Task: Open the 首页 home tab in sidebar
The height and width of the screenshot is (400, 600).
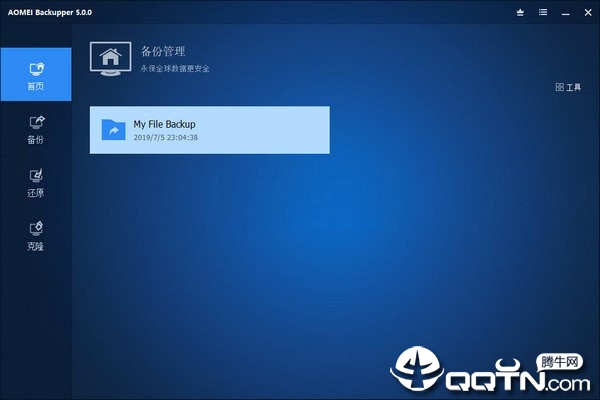Action: [36, 75]
